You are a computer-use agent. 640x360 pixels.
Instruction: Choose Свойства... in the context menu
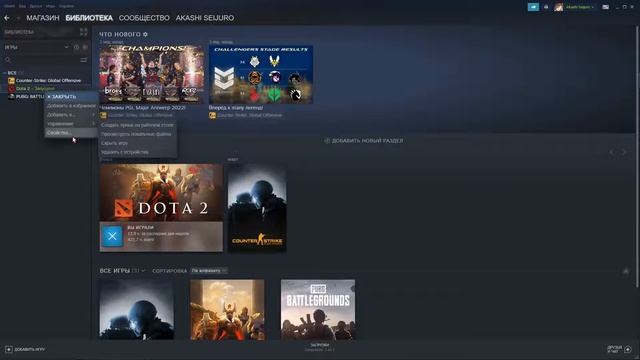click(71, 133)
